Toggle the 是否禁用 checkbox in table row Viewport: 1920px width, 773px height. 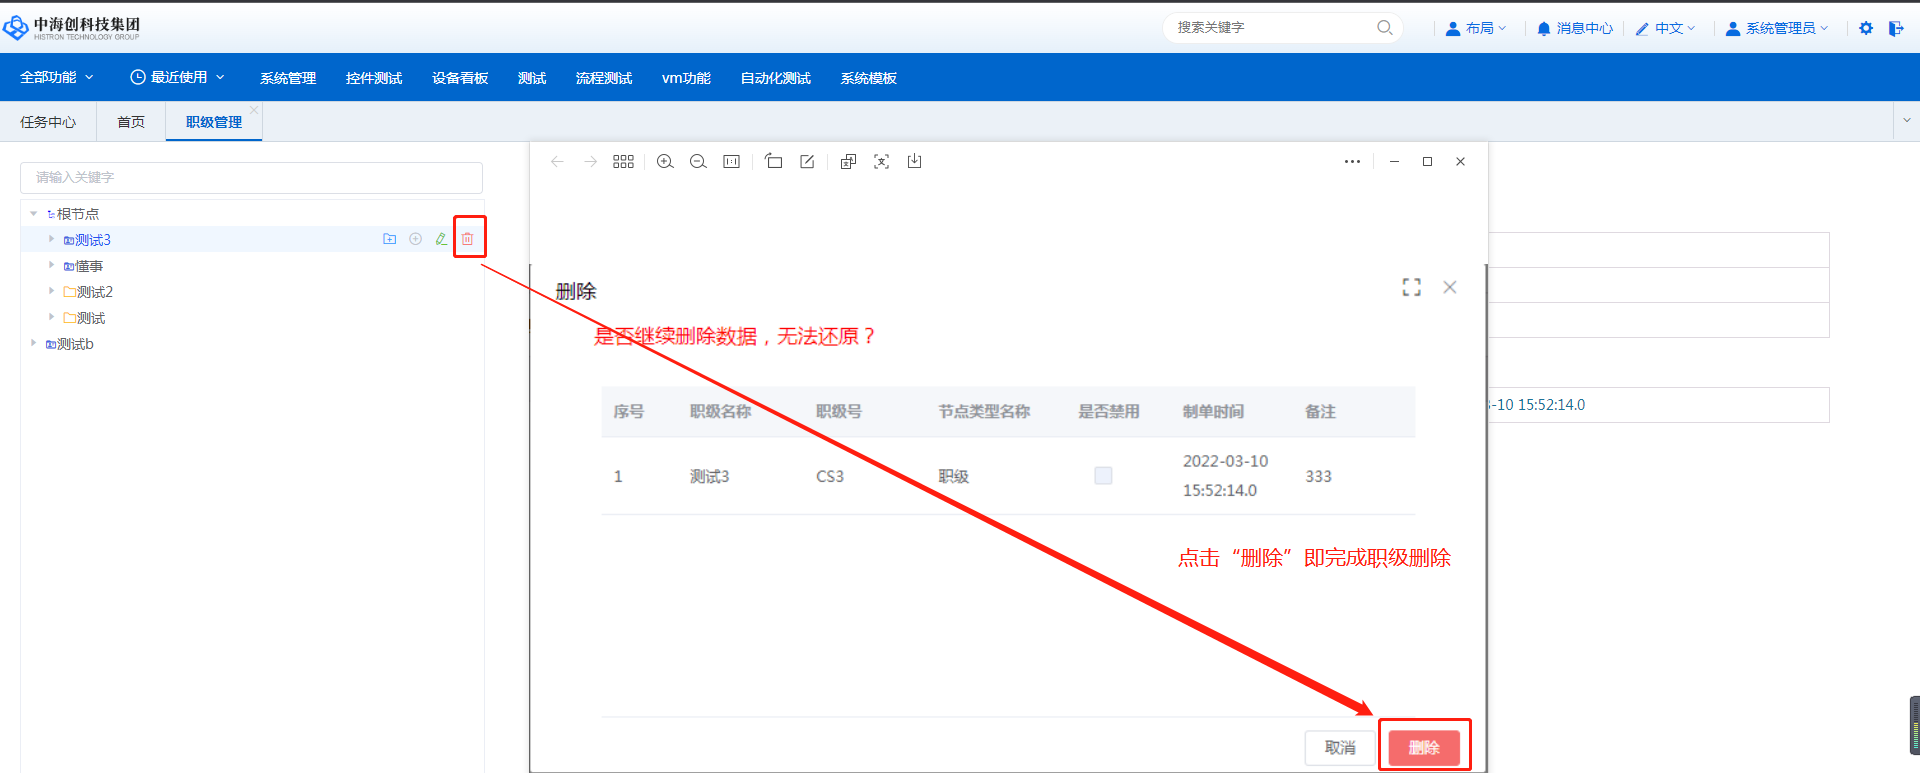(x=1103, y=476)
